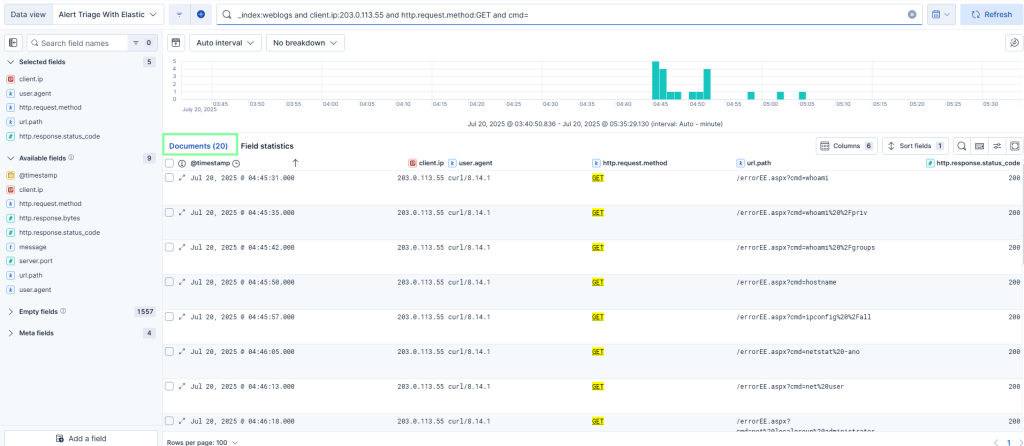Expand the 04:45:31 document row details
This screenshot has width=1024, height=446.
(182, 177)
